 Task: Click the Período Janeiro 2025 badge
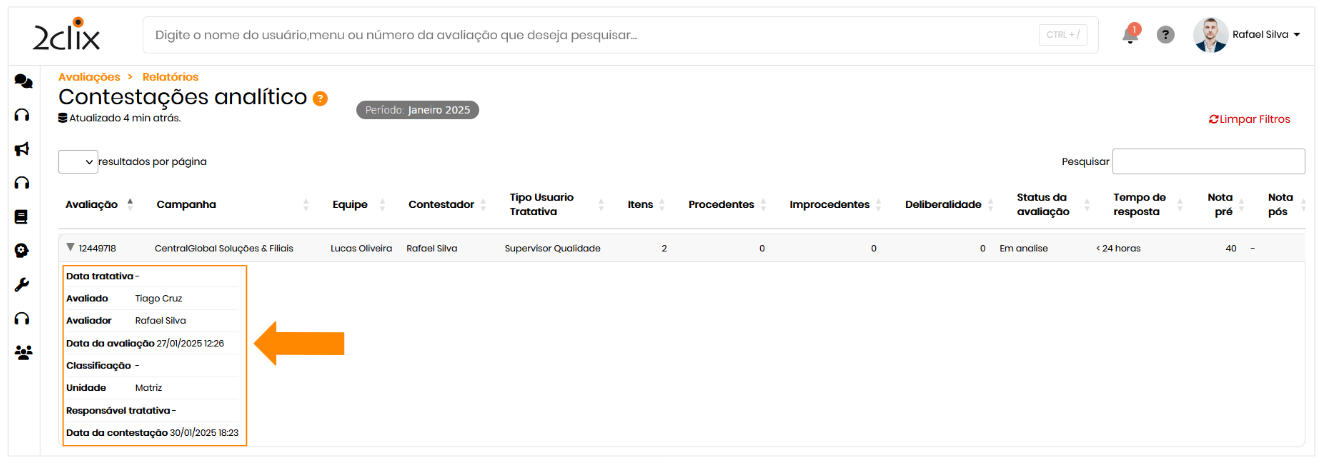pyautogui.click(x=418, y=110)
